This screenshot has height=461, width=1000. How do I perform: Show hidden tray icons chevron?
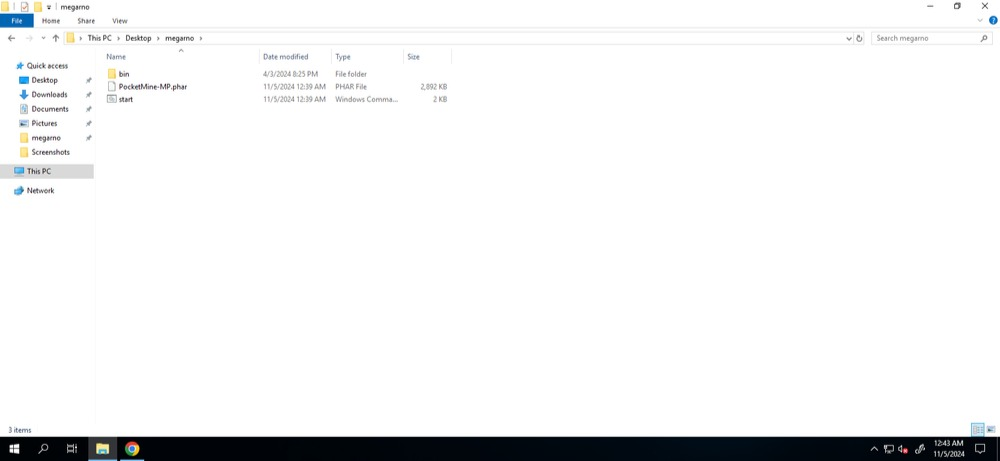point(874,449)
